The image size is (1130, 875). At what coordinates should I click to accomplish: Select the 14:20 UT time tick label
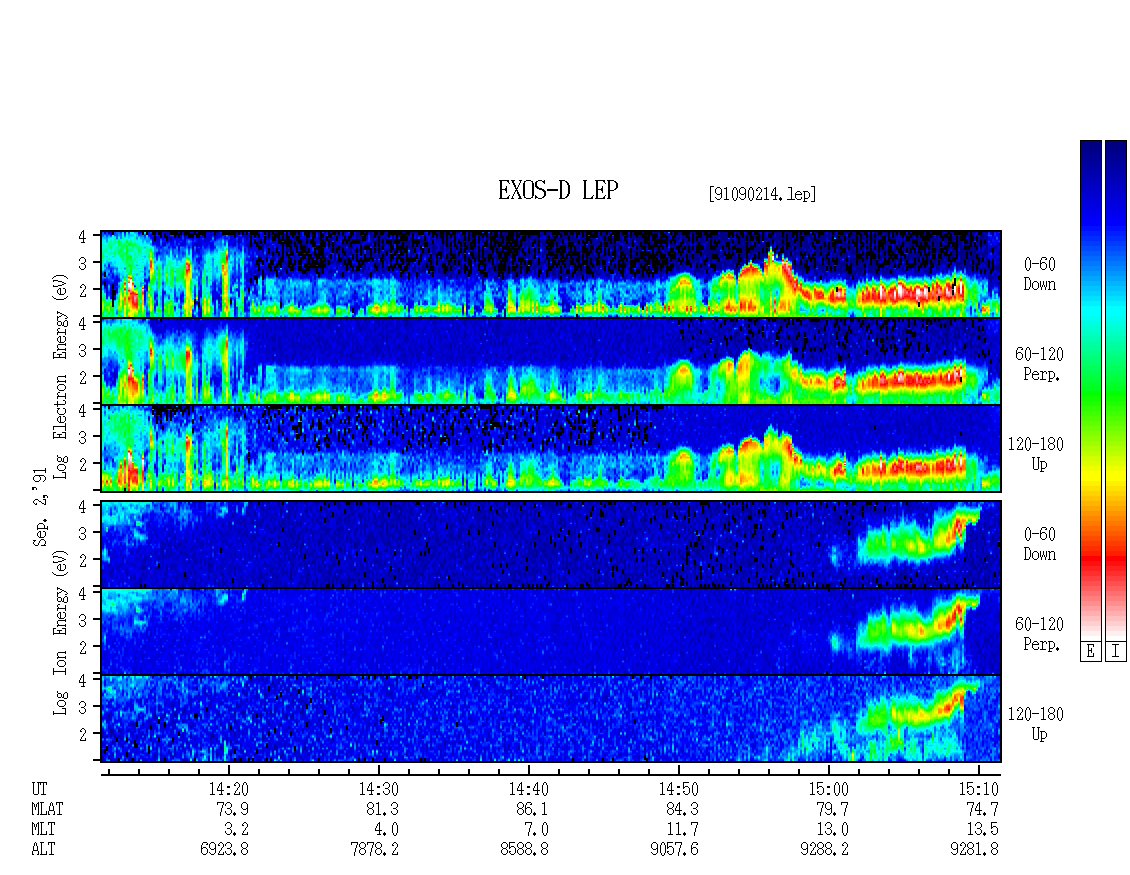tap(228, 789)
